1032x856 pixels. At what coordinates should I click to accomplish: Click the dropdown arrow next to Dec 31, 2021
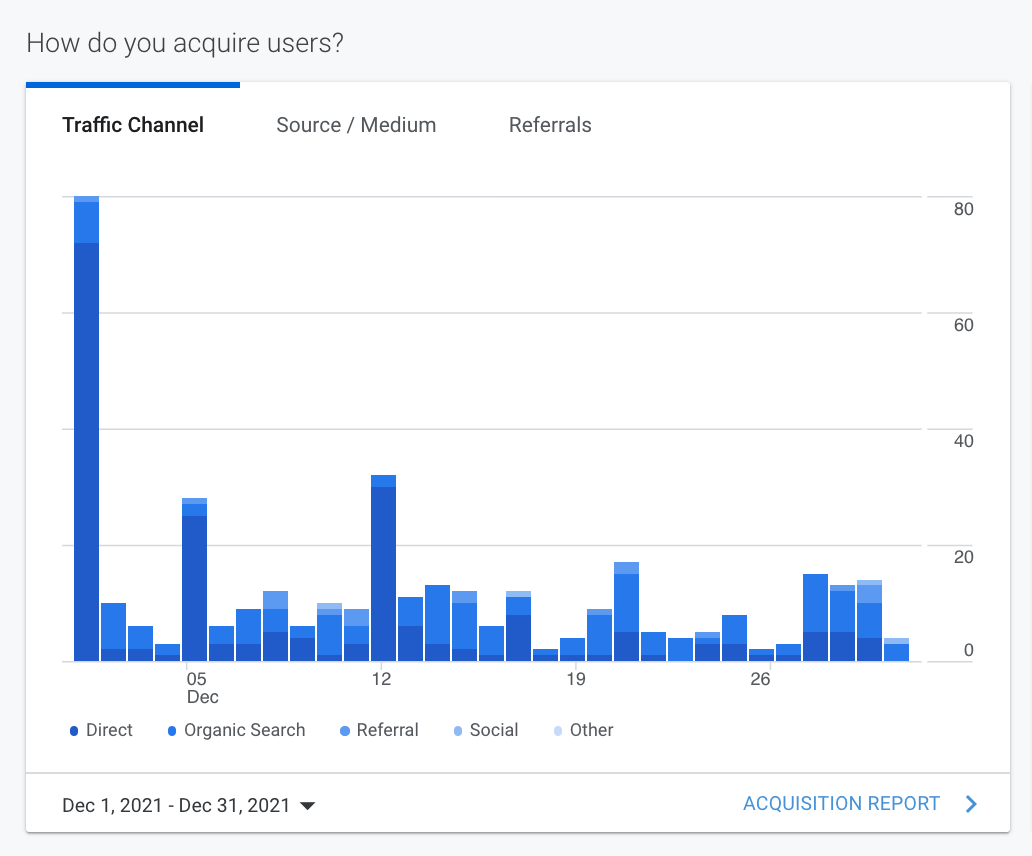(308, 806)
